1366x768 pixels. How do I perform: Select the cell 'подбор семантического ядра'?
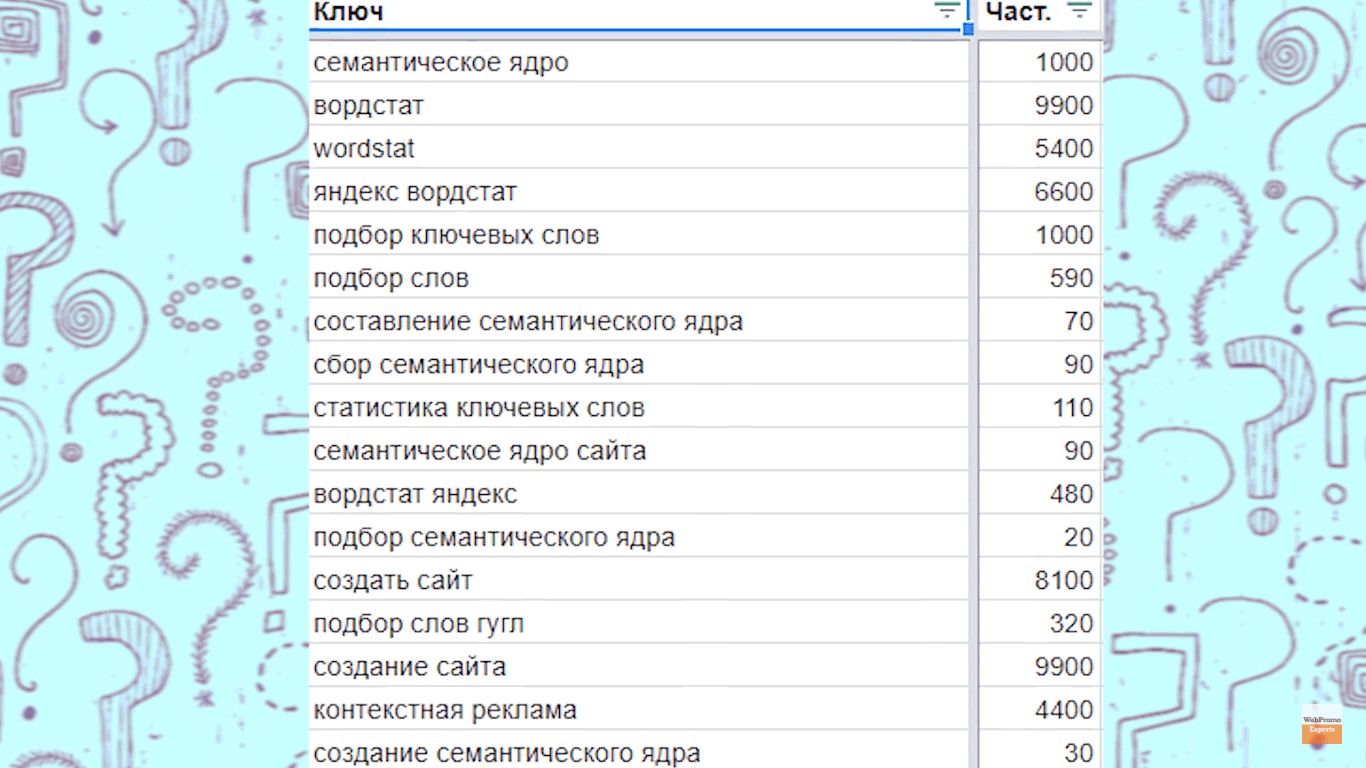pyautogui.click(x=639, y=537)
